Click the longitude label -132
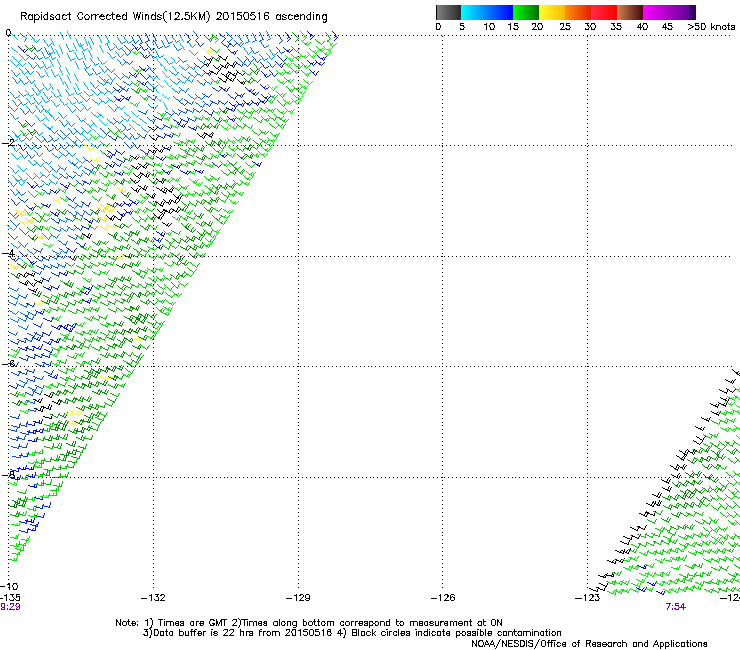The image size is (740, 650). point(153,598)
